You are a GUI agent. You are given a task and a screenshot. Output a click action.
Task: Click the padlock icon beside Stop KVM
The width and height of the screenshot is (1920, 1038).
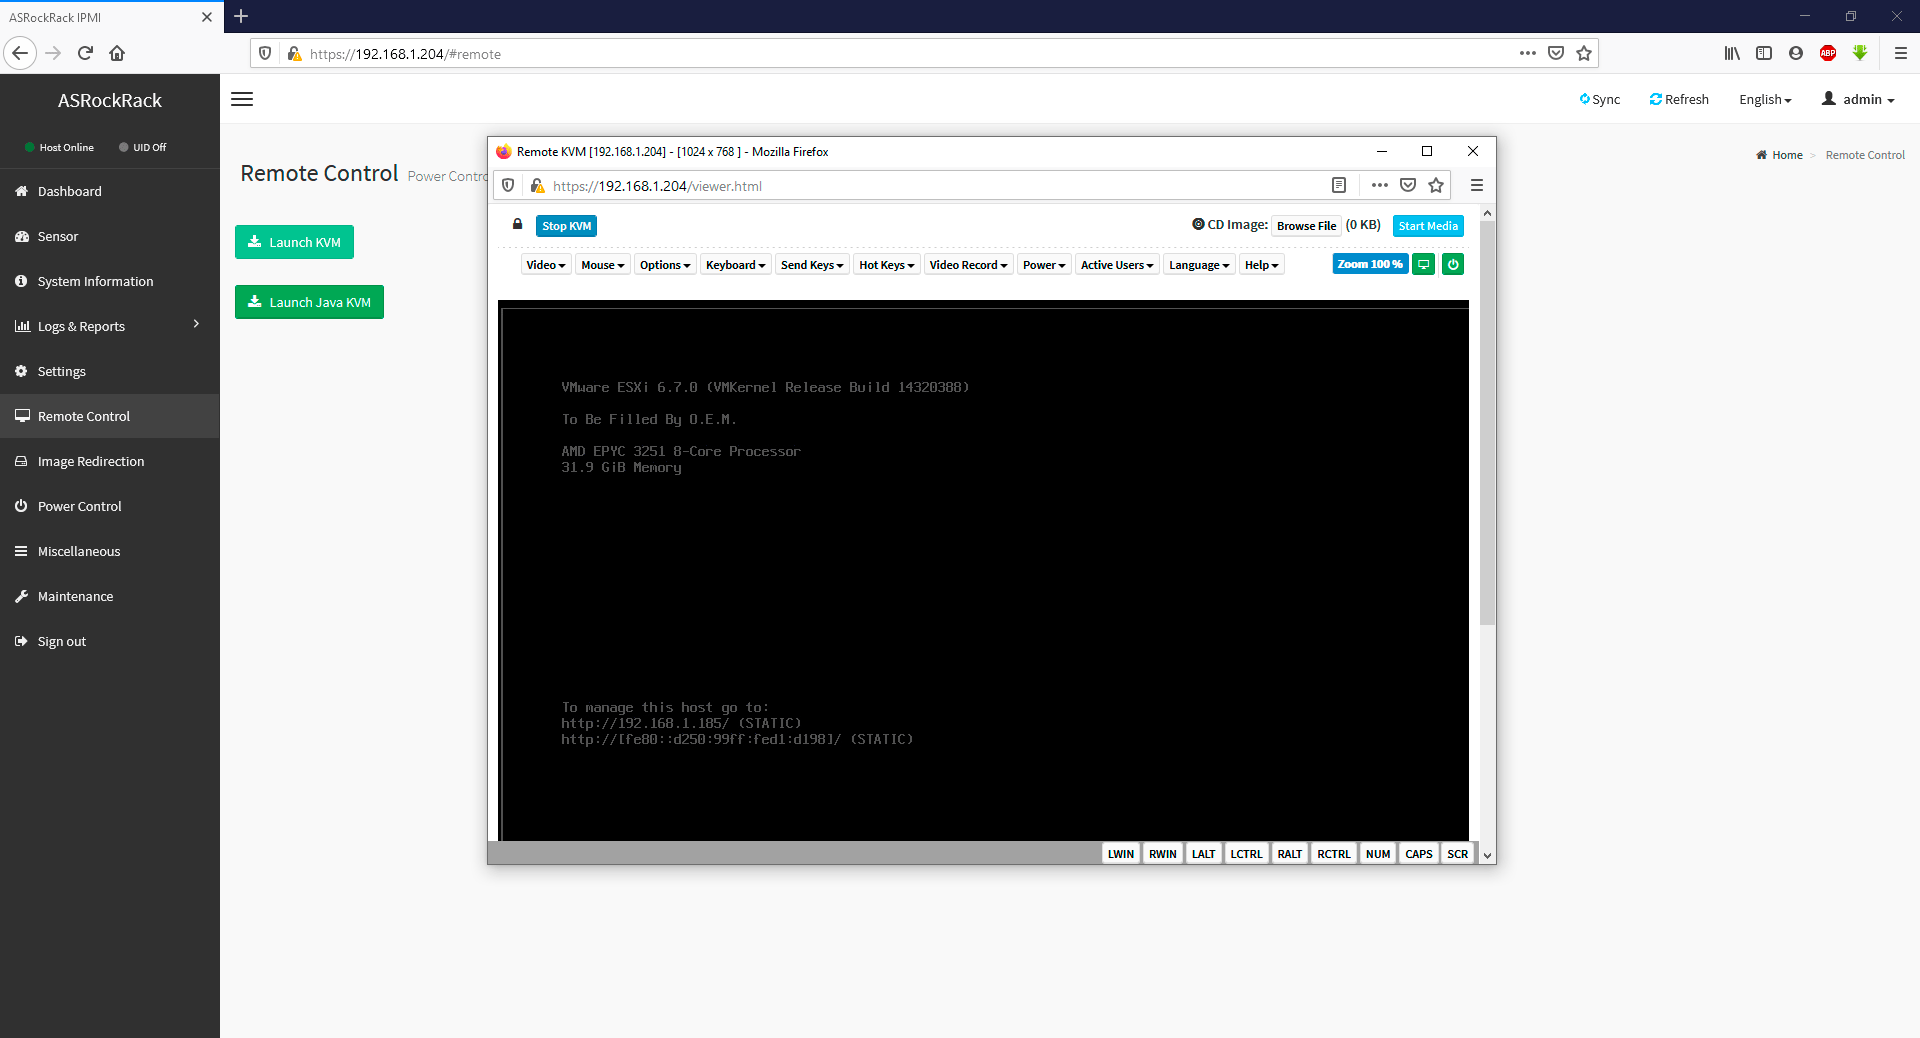coord(518,224)
